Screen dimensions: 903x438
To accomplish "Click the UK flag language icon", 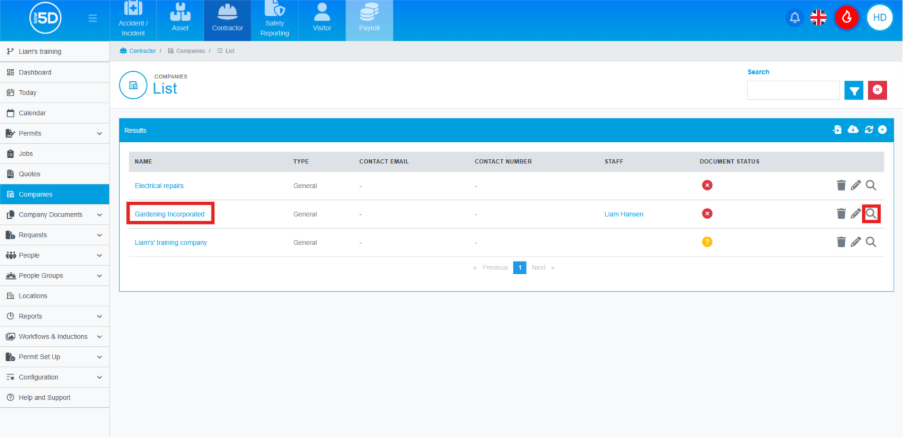I will pos(819,17).
